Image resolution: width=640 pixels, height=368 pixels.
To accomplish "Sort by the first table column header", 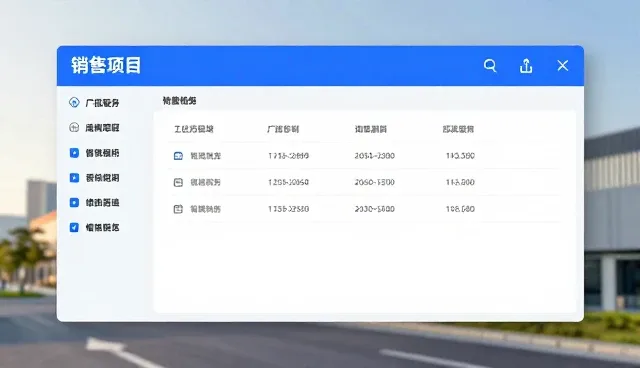I will click(193, 129).
